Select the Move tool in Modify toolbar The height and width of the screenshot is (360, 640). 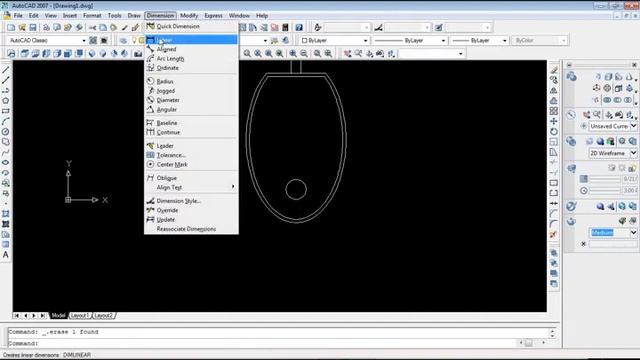[x=554, y=121]
